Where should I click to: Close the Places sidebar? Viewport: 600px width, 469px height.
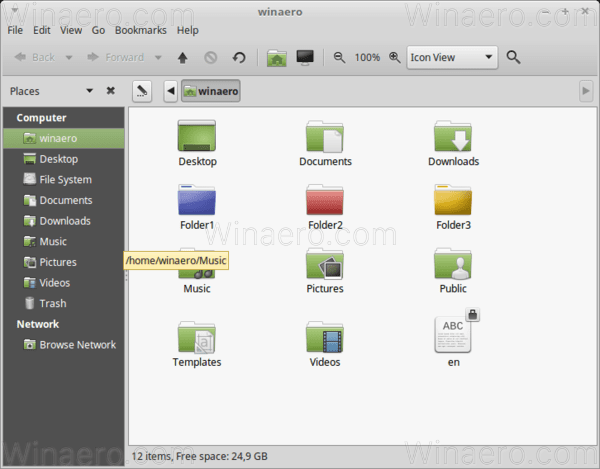point(111,91)
